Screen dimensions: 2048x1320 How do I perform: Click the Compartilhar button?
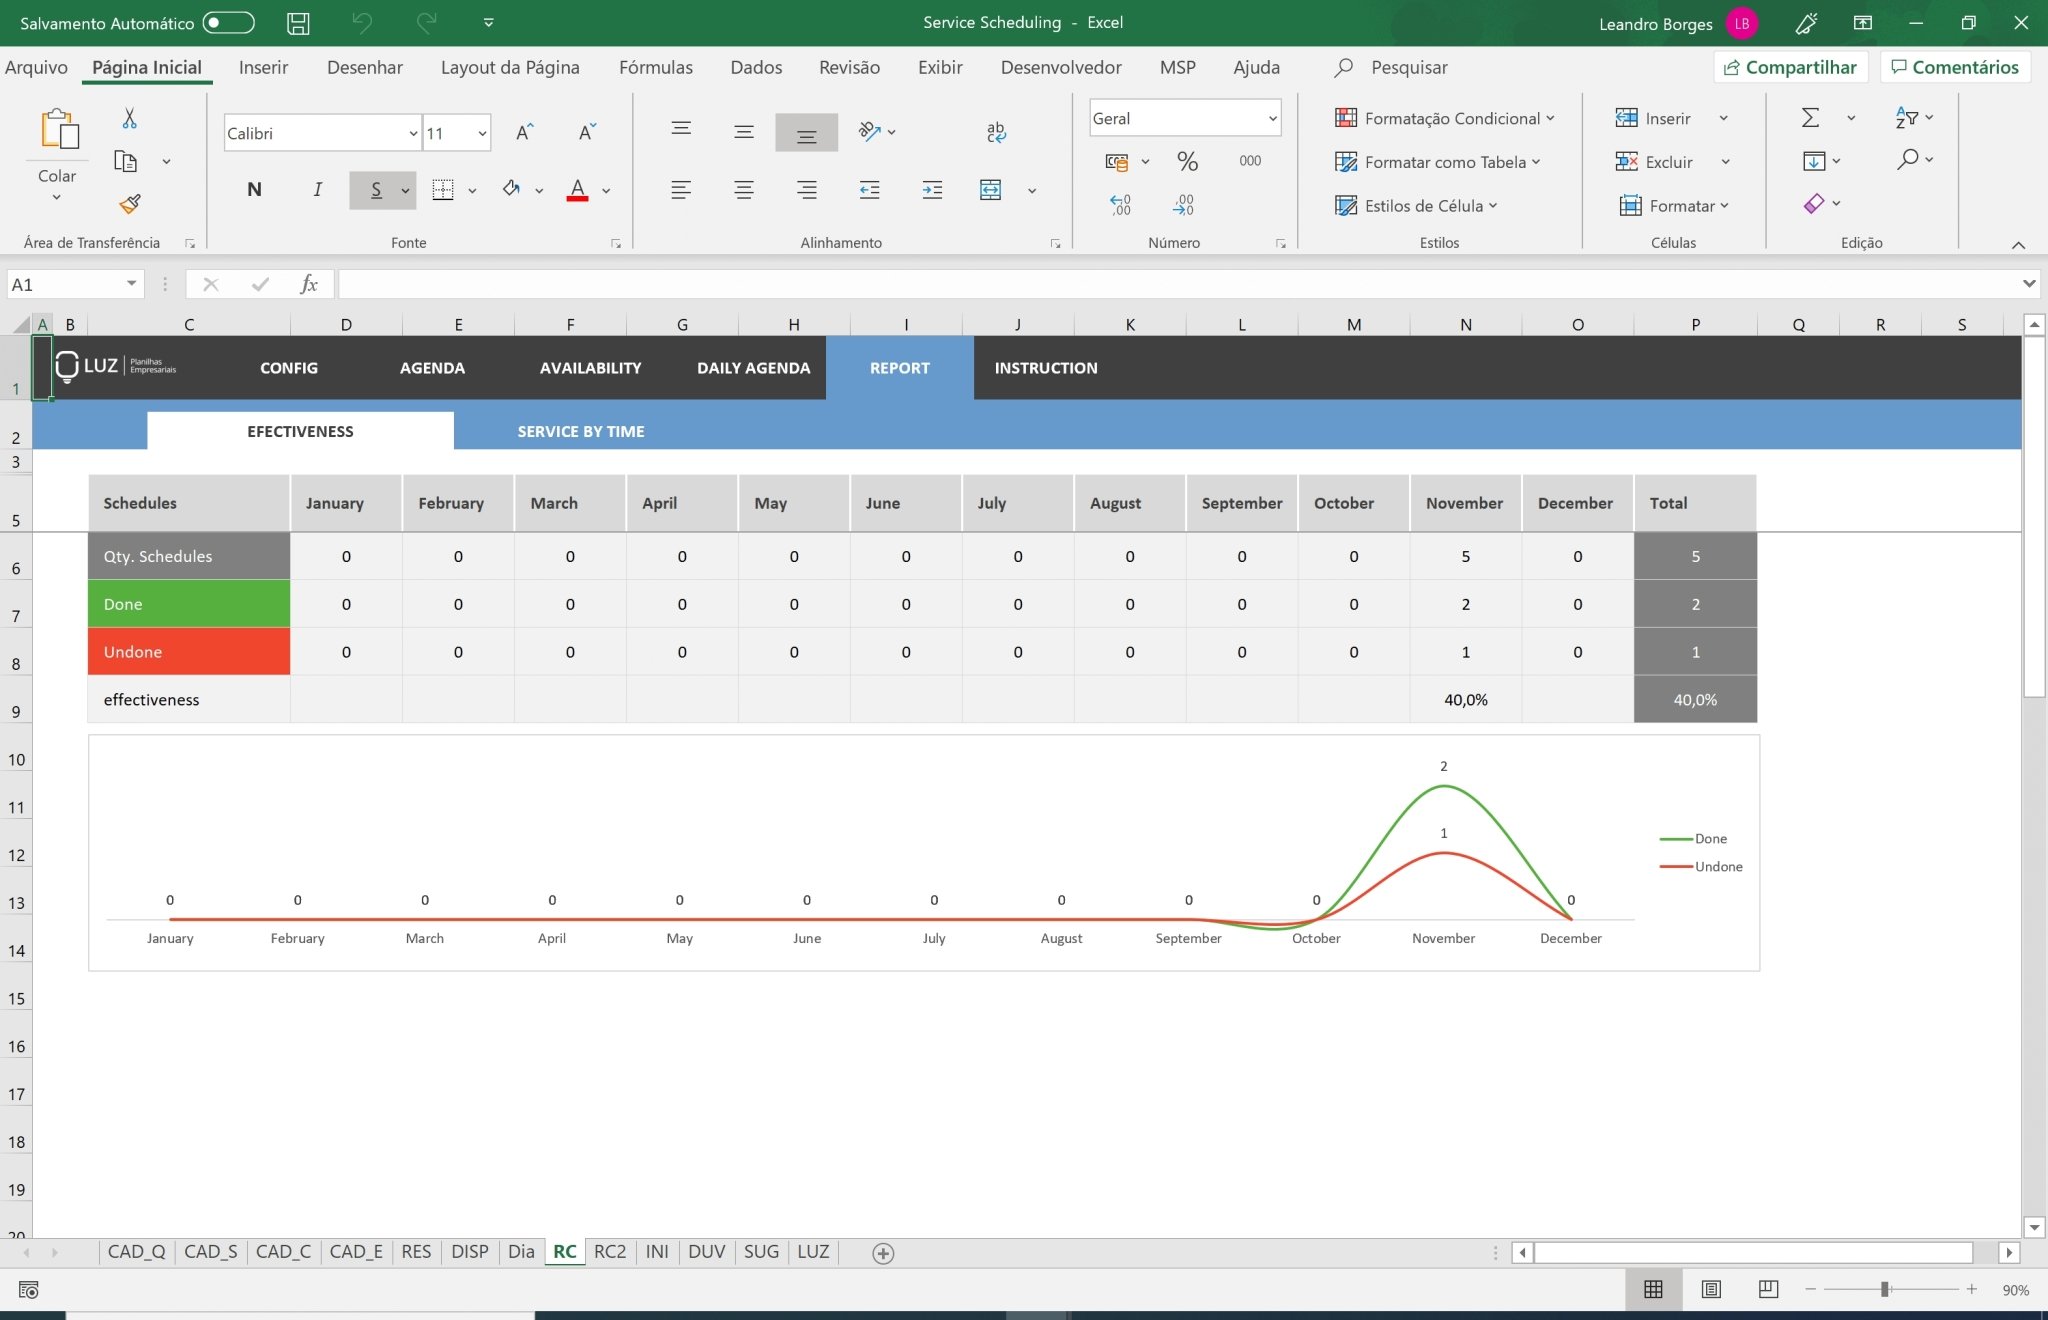point(1790,67)
